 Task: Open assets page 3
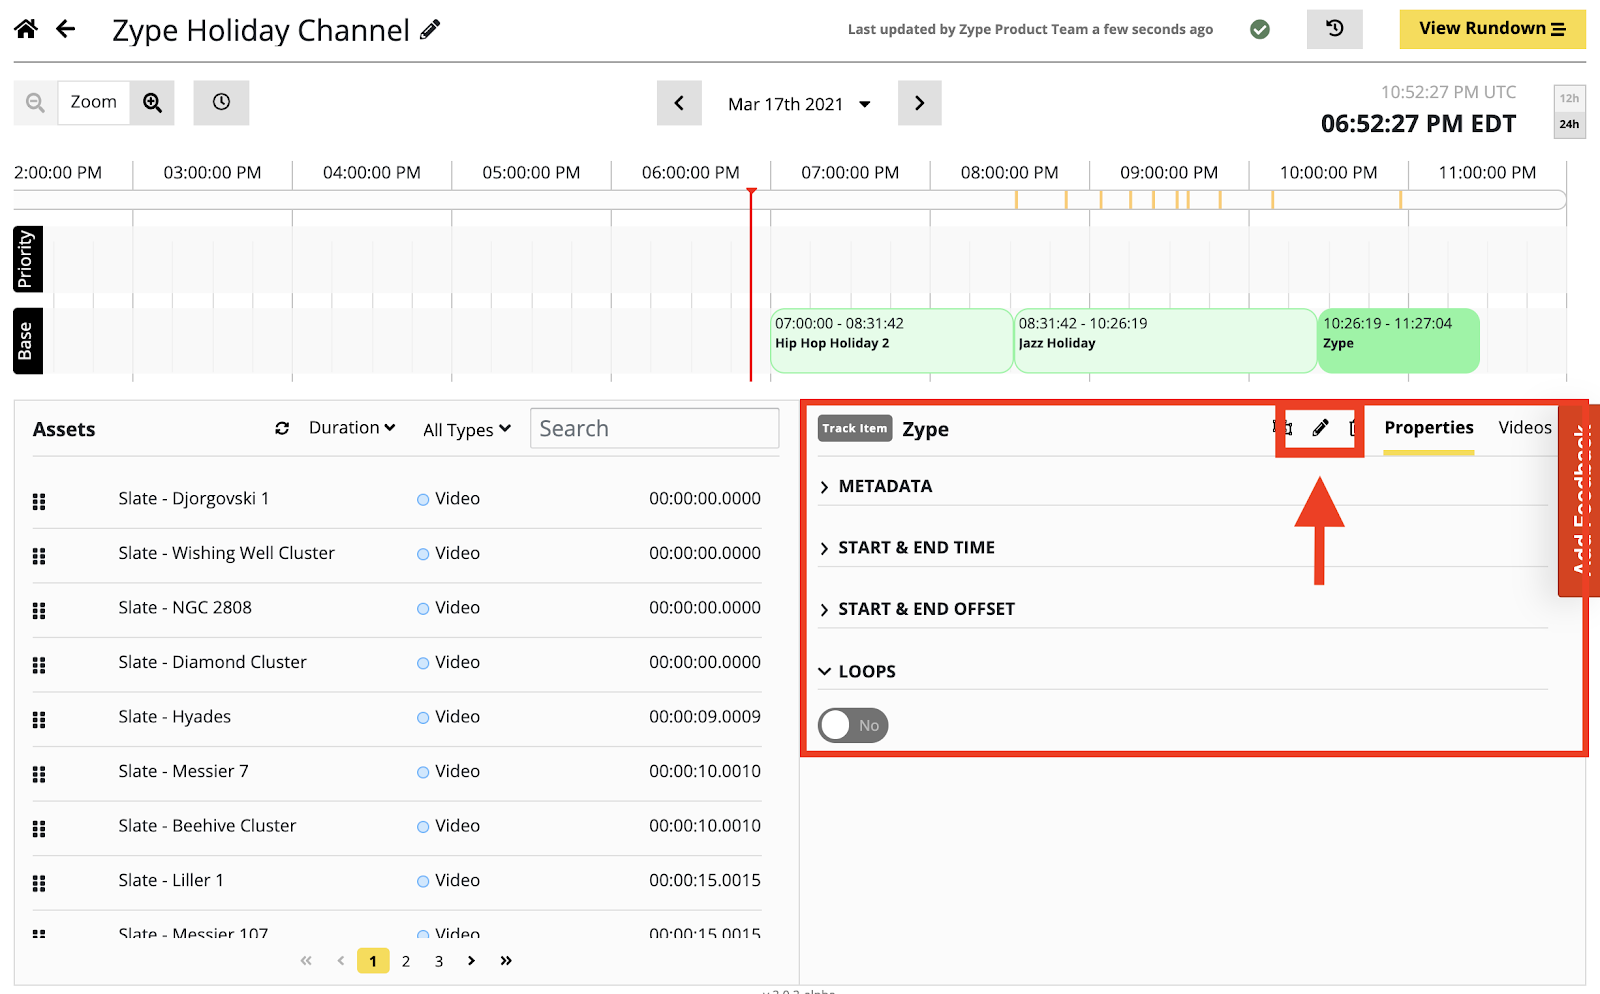coord(439,961)
